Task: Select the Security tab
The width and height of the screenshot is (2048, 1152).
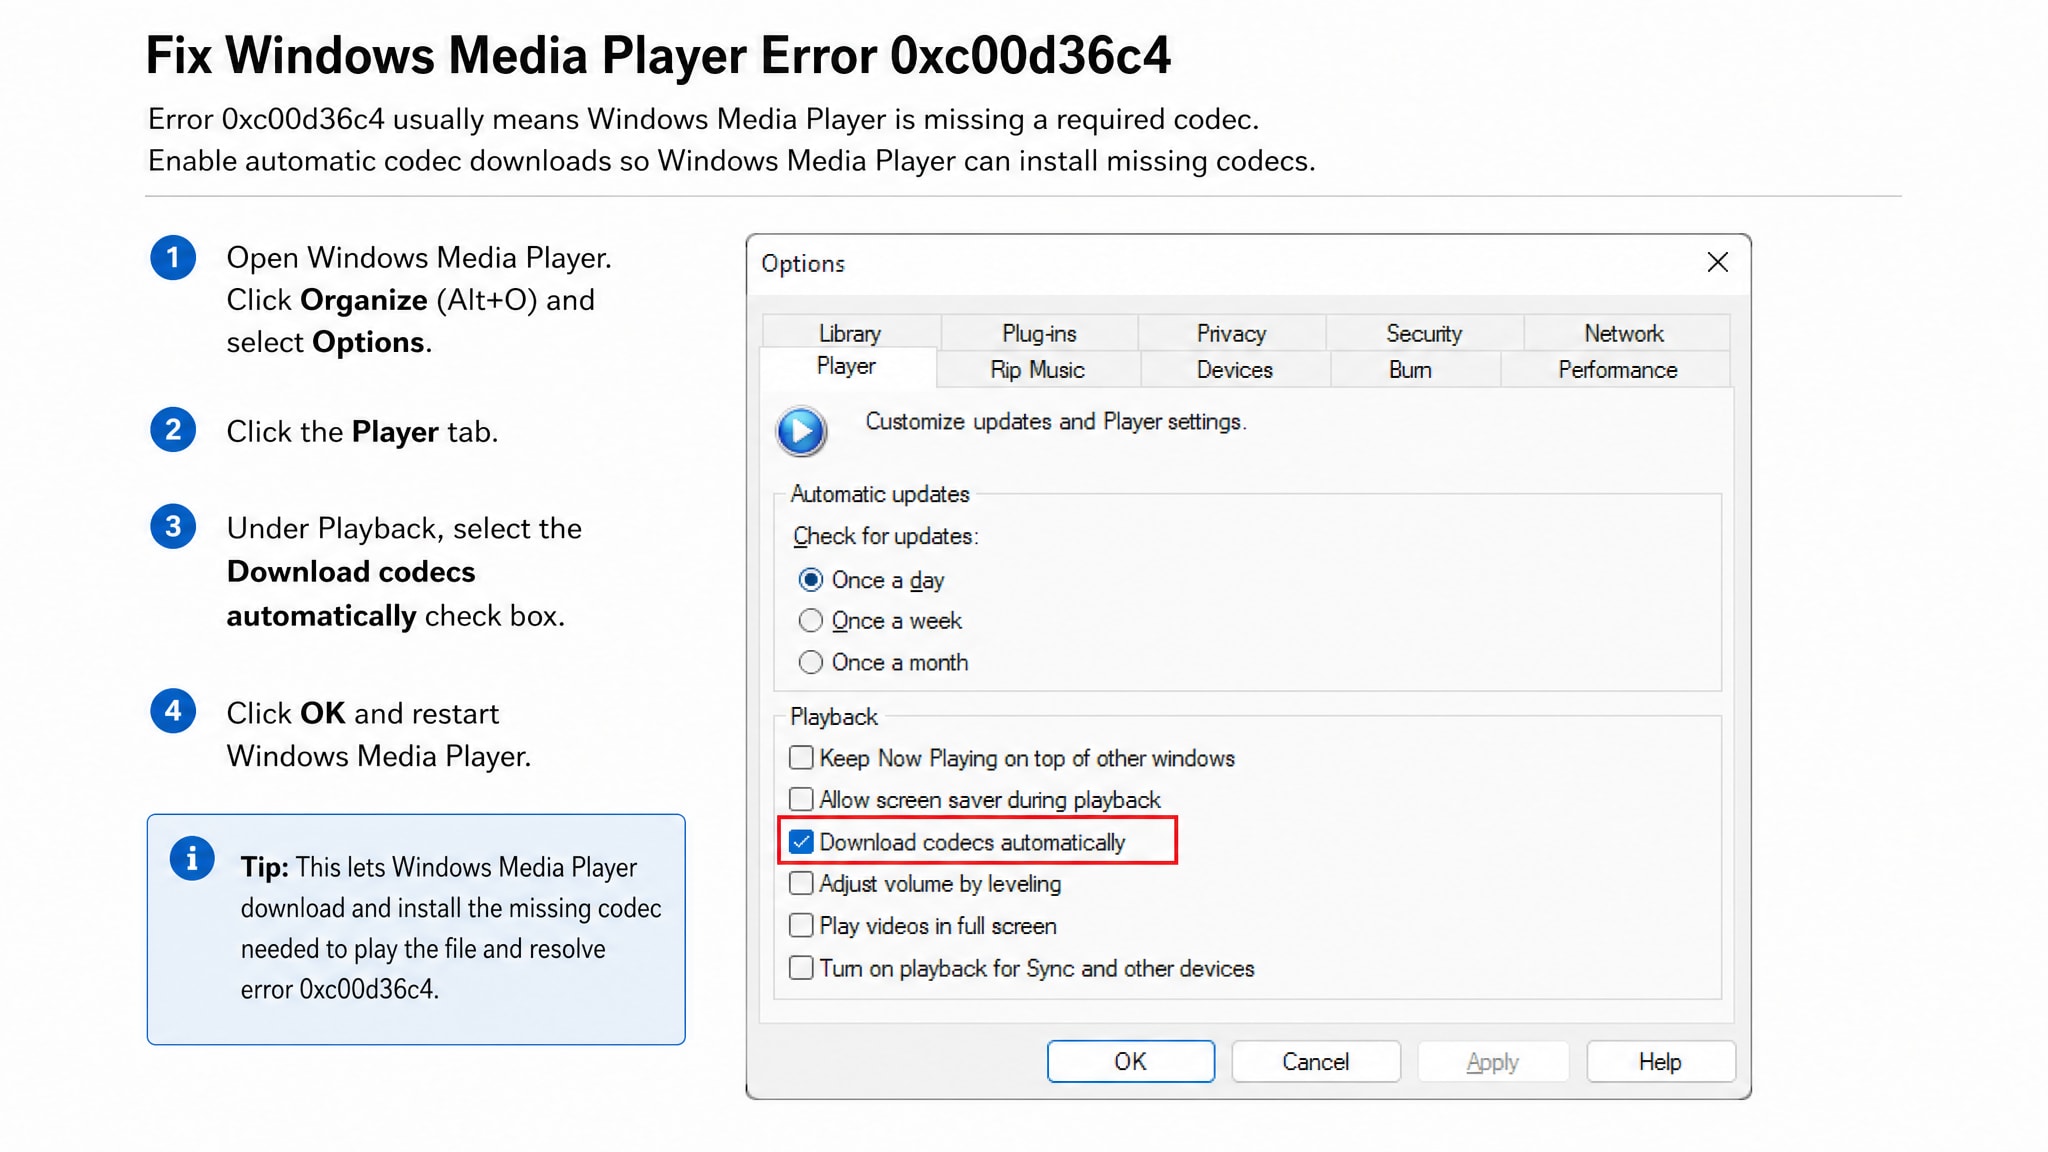Action: tap(1424, 333)
